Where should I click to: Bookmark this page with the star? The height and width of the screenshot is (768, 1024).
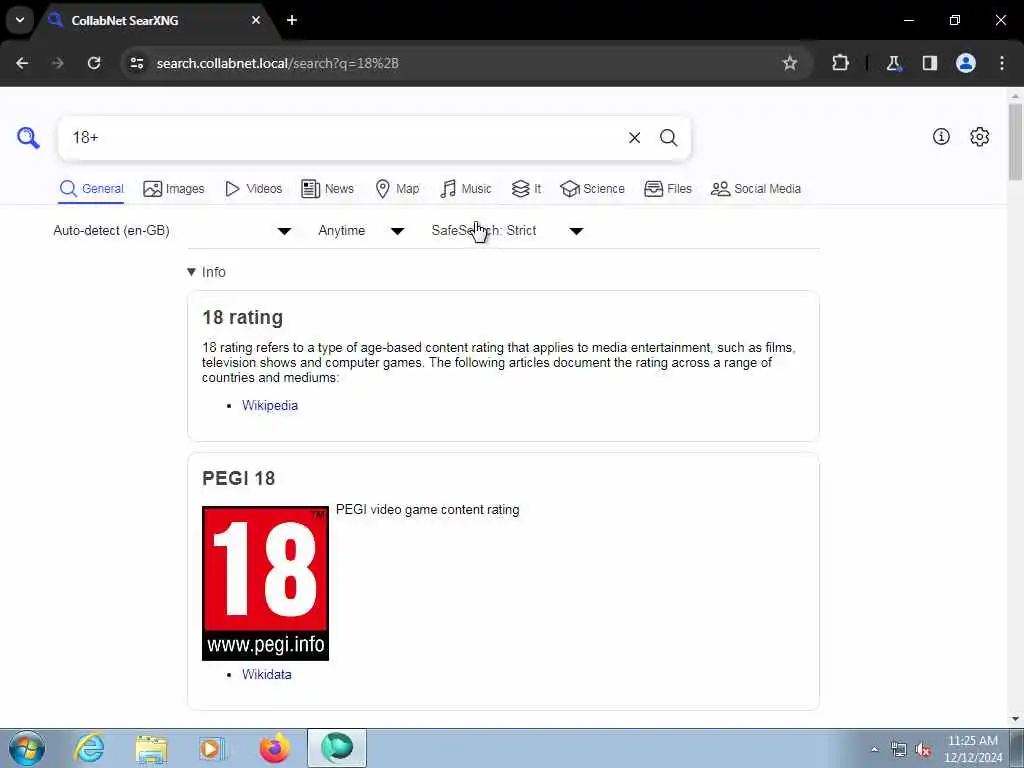click(790, 63)
